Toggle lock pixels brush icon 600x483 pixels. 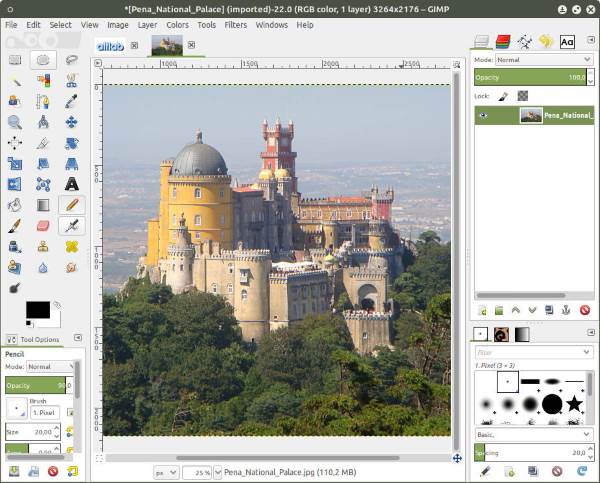[x=504, y=96]
